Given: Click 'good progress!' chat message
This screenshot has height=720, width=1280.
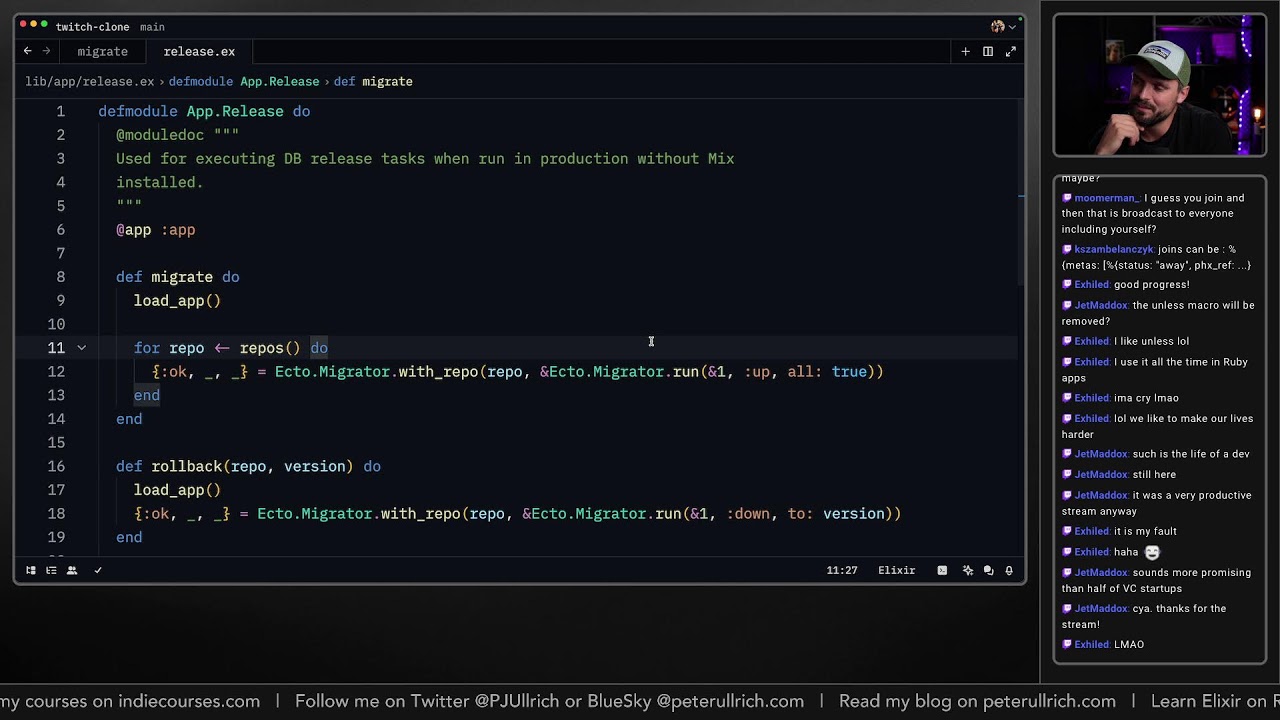Looking at the screenshot, I should [1152, 285].
